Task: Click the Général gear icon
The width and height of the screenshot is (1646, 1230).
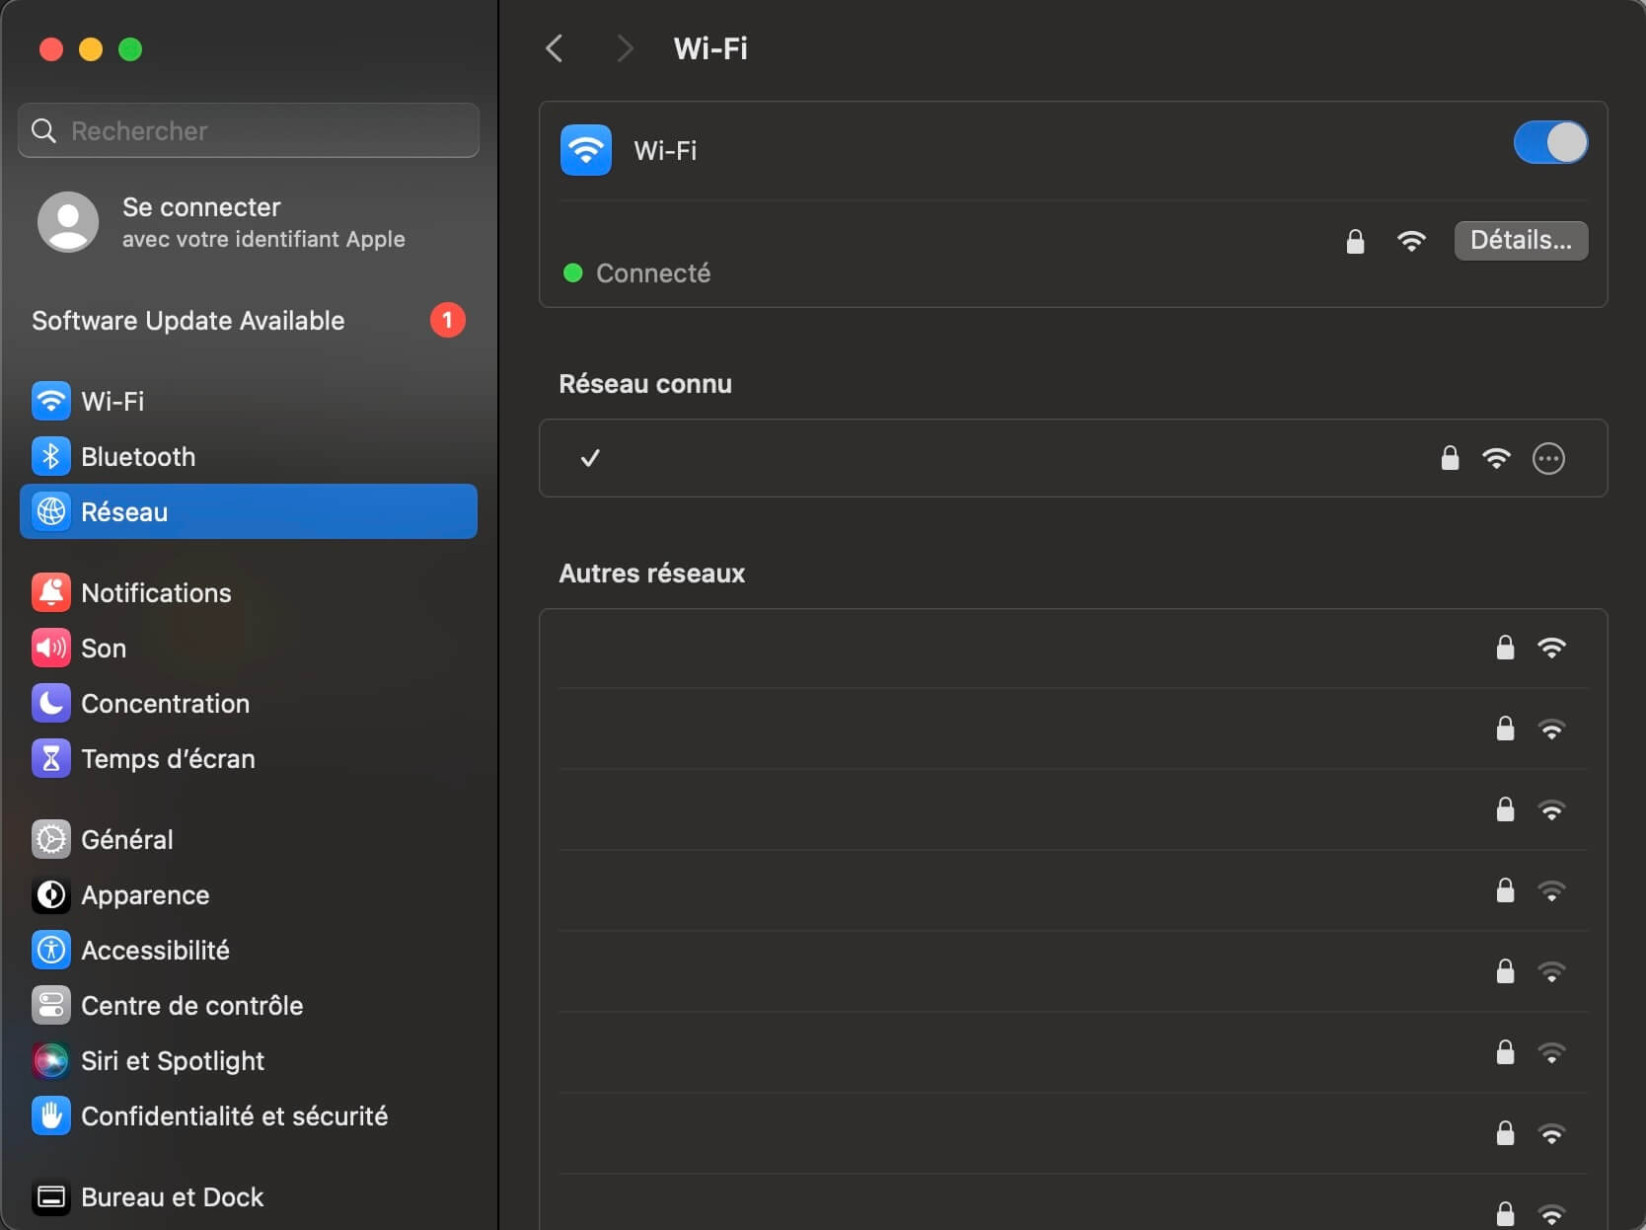Action: pyautogui.click(x=51, y=840)
